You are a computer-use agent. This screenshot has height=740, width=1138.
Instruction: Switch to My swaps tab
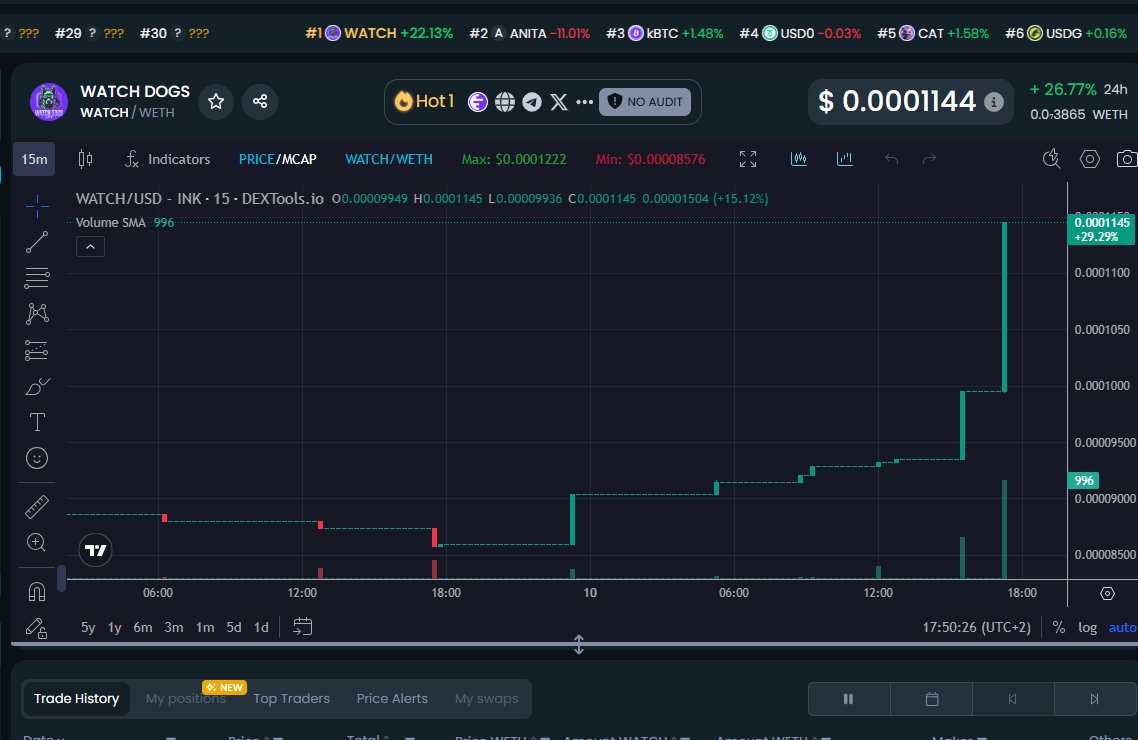coord(486,699)
